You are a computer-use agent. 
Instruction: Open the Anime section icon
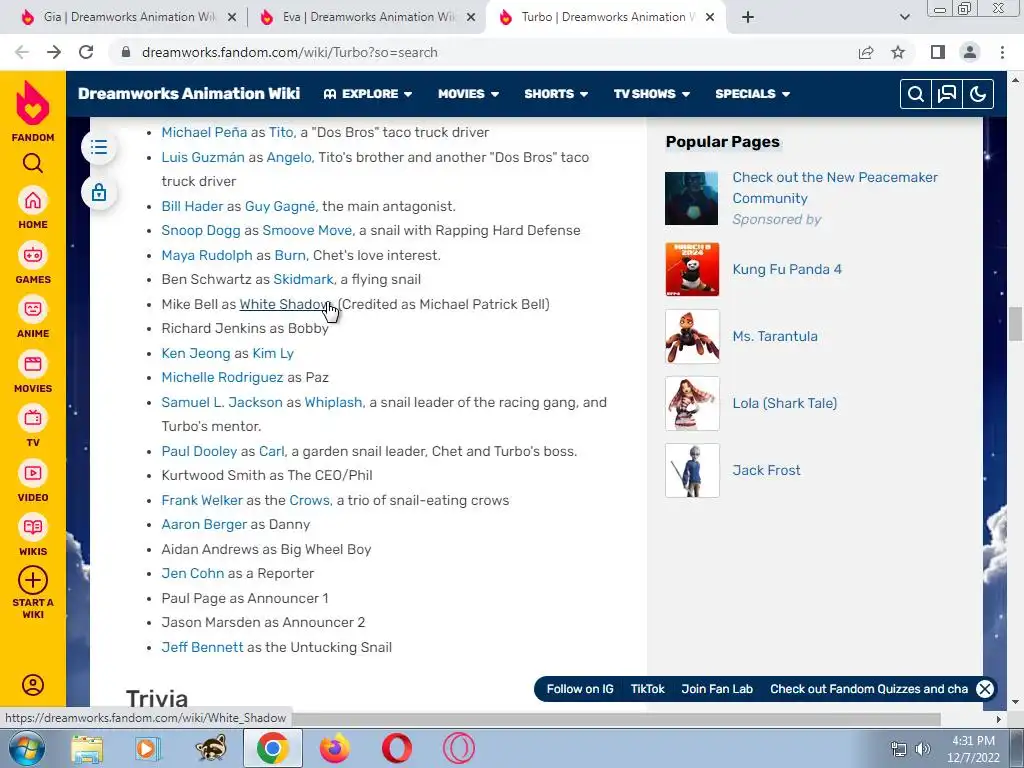pos(33,310)
